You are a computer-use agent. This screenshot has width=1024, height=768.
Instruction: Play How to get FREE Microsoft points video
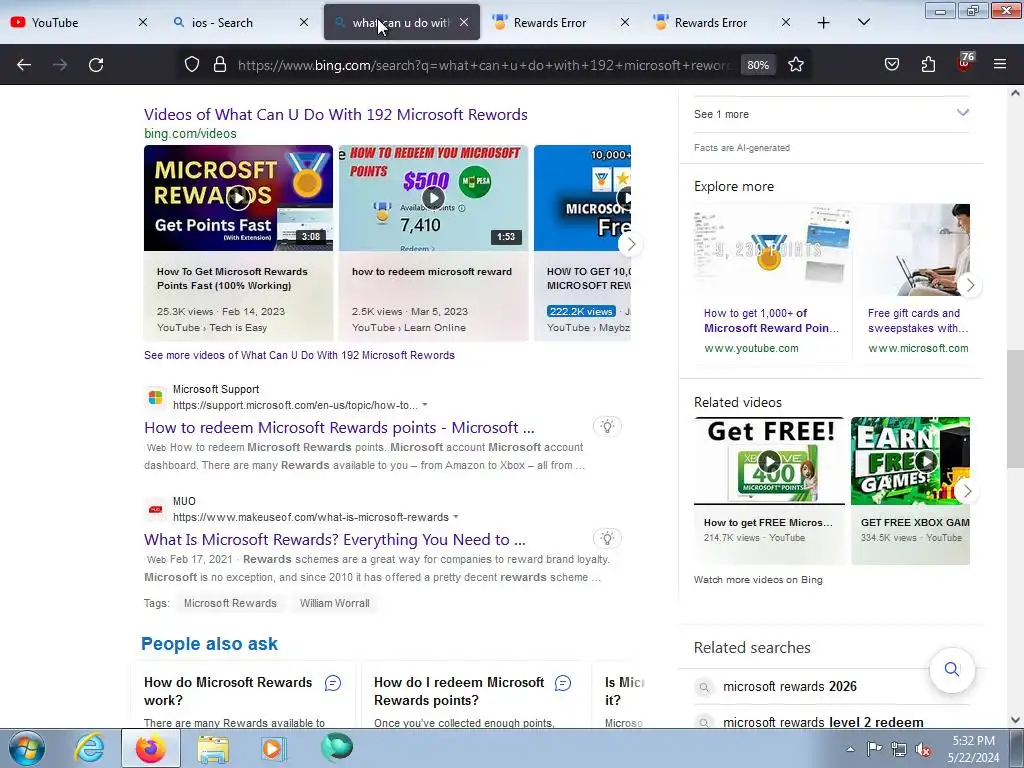click(769, 461)
